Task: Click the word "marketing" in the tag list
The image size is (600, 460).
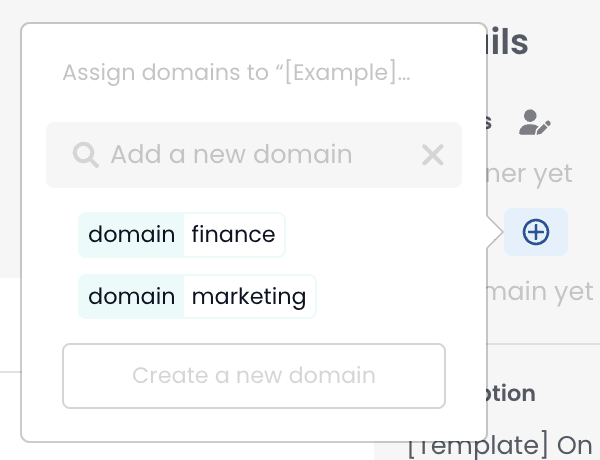Action: tap(249, 297)
